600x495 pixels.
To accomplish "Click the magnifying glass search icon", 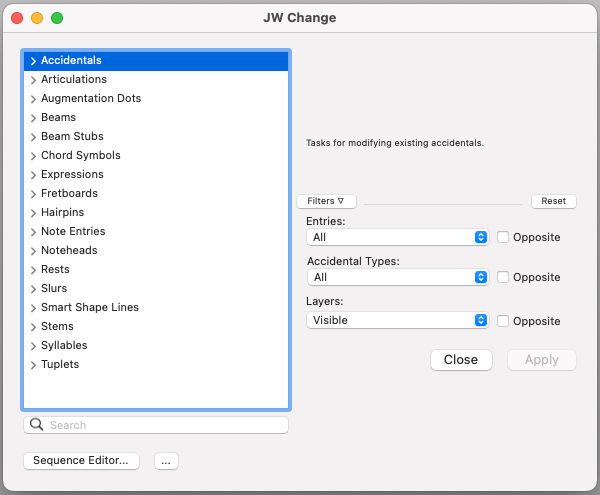I will coord(36,424).
